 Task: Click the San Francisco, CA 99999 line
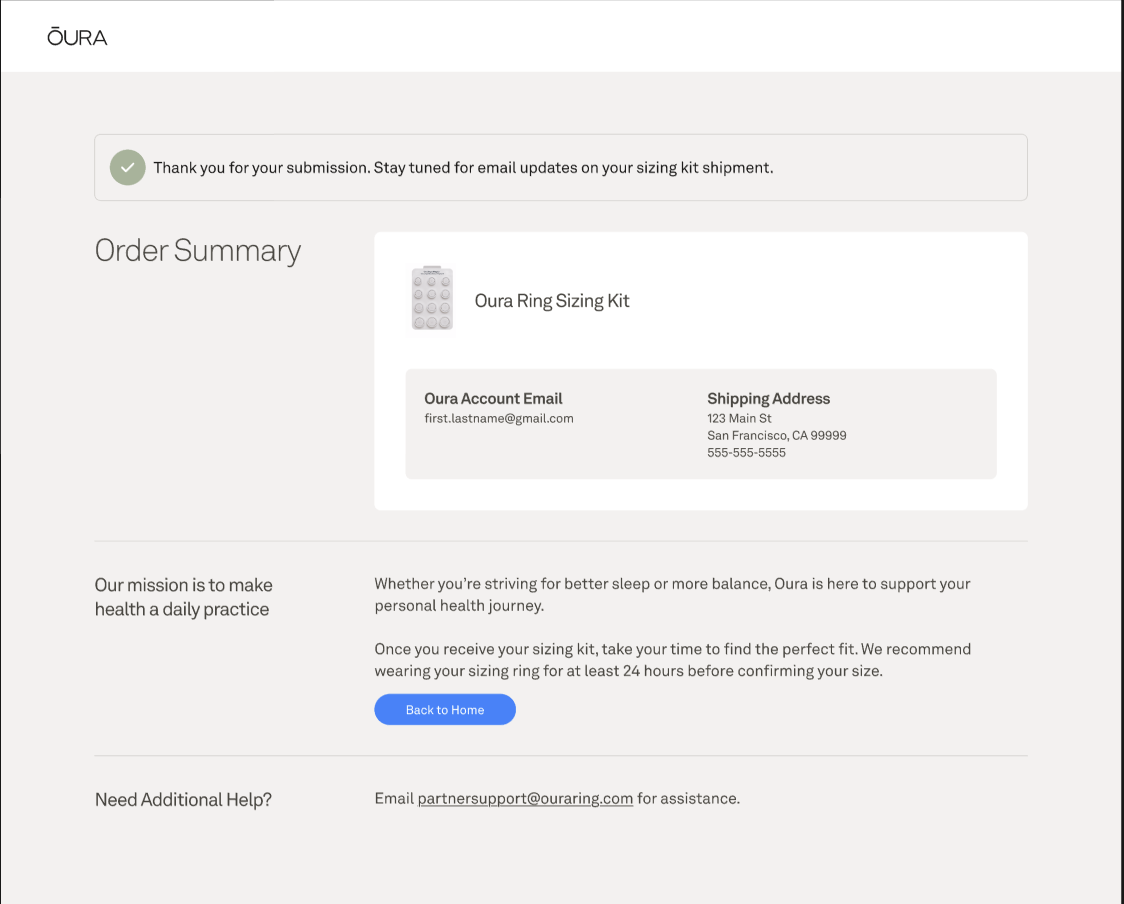click(777, 436)
